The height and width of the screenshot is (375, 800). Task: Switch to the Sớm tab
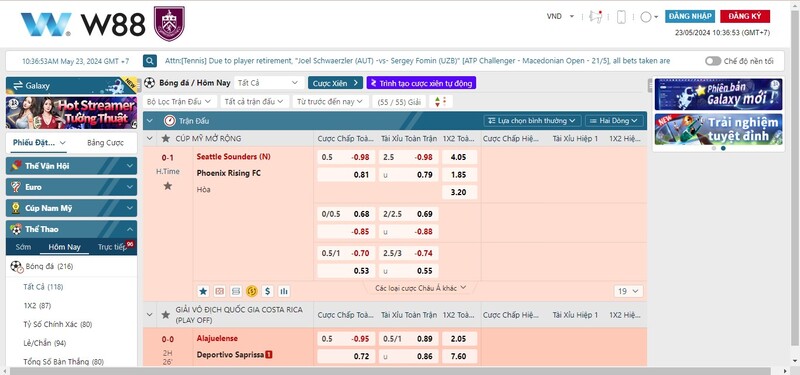[23, 247]
